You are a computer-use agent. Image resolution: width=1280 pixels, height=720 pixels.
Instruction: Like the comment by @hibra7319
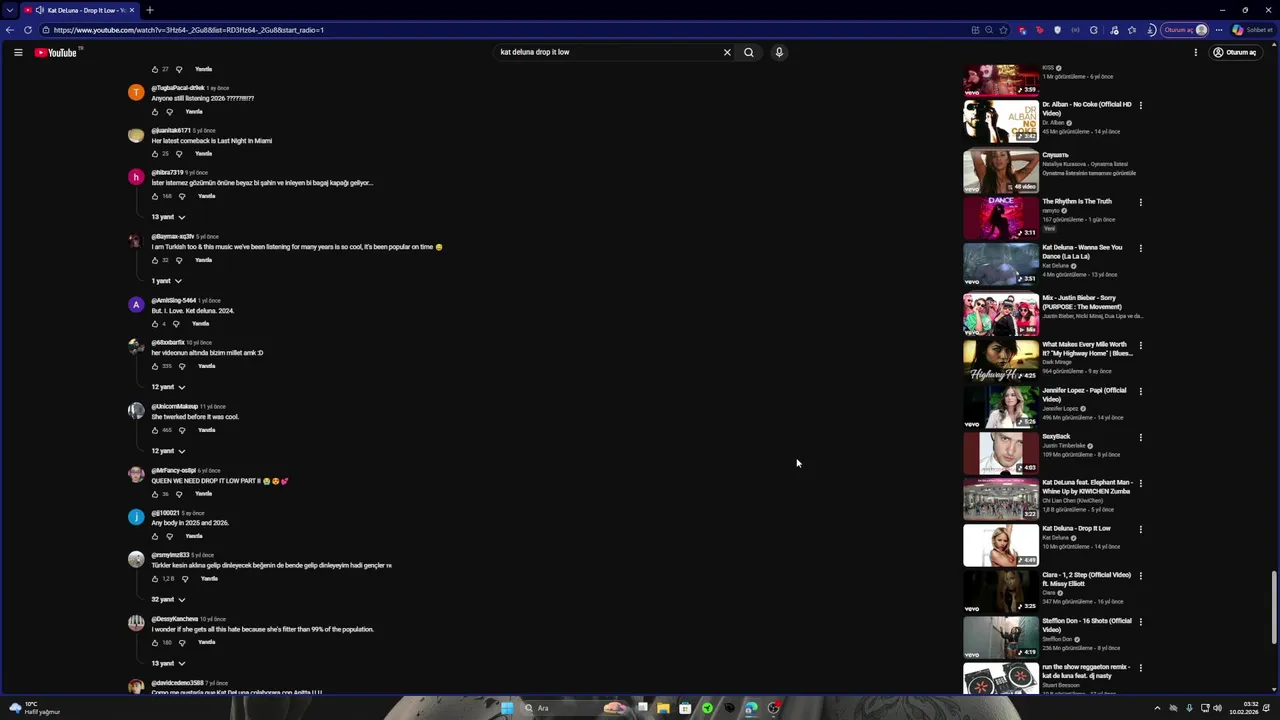tap(155, 196)
